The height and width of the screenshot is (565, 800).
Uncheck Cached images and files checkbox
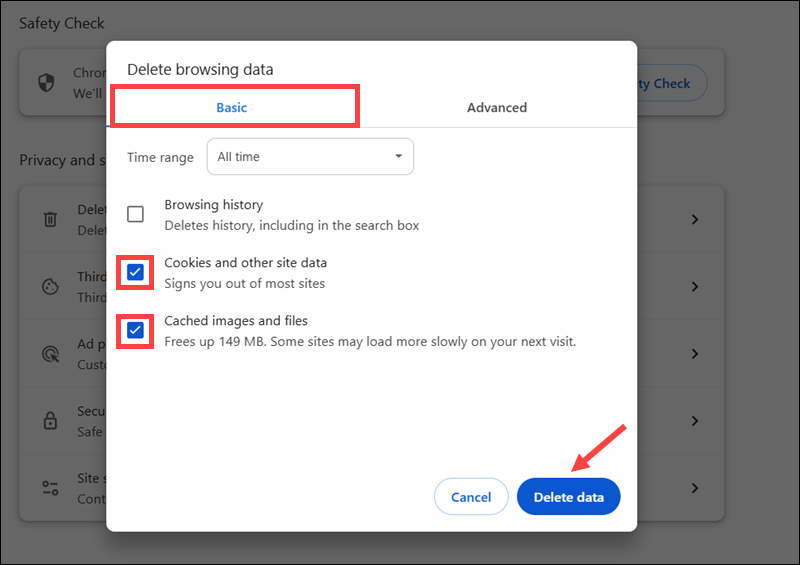pos(135,330)
